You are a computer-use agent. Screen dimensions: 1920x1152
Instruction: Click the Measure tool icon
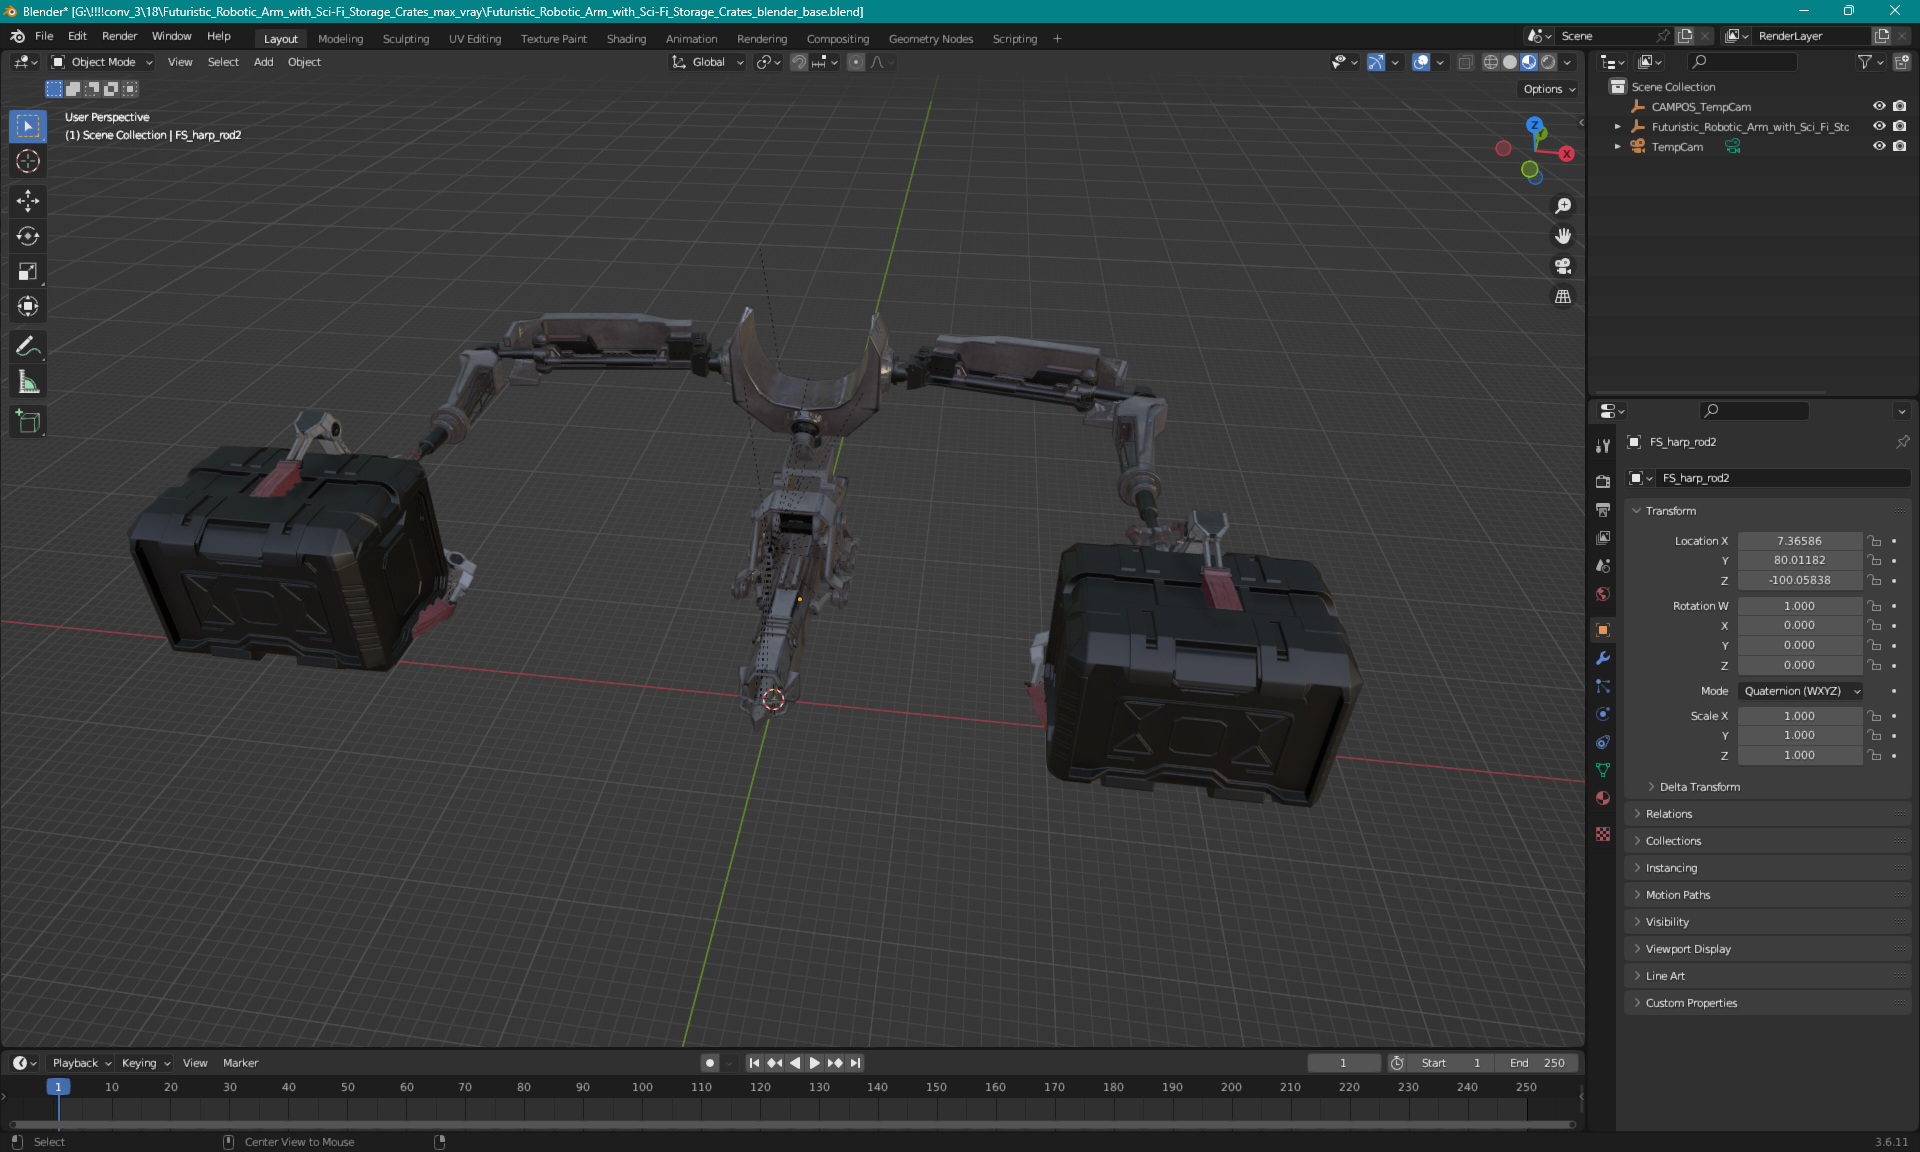pyautogui.click(x=29, y=383)
